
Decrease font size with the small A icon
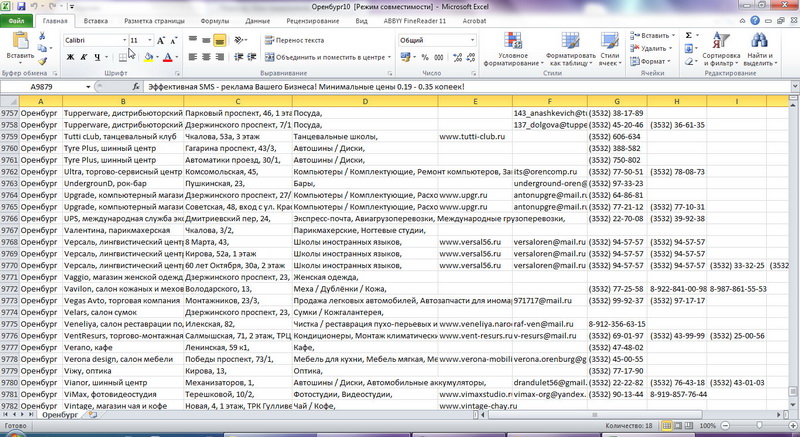pos(173,40)
